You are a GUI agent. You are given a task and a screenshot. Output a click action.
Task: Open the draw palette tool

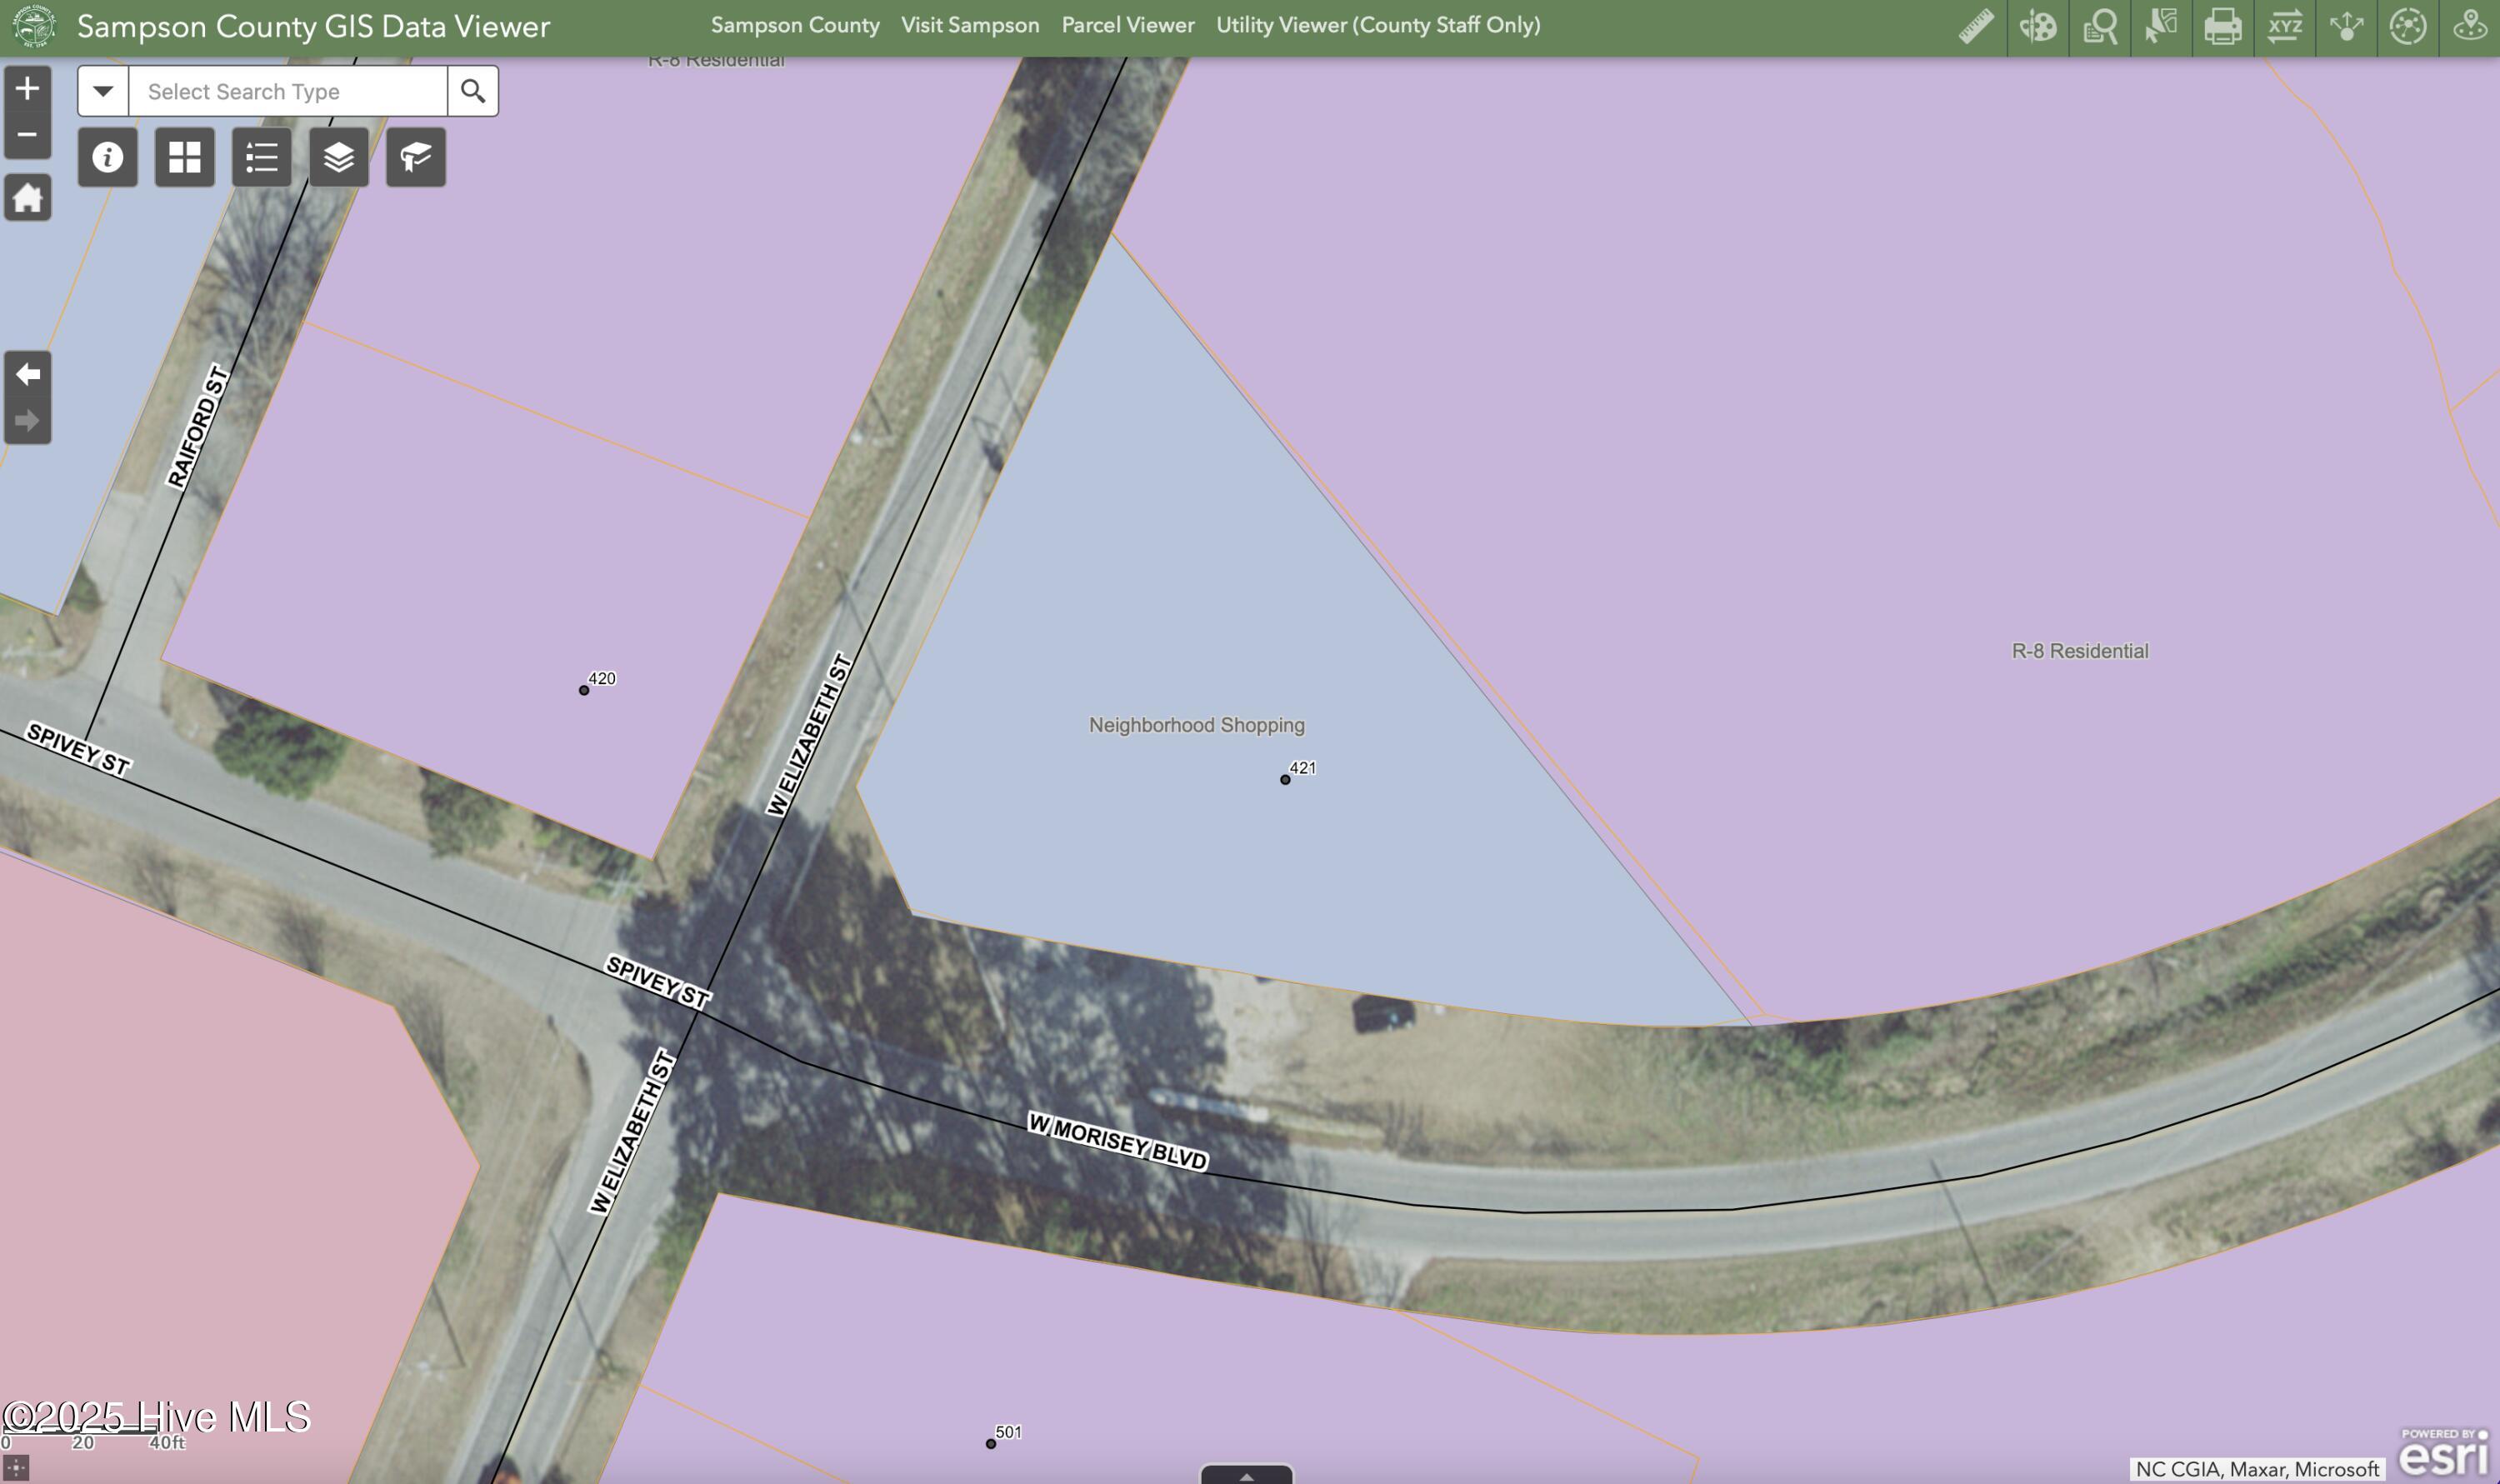pyautogui.click(x=2037, y=26)
